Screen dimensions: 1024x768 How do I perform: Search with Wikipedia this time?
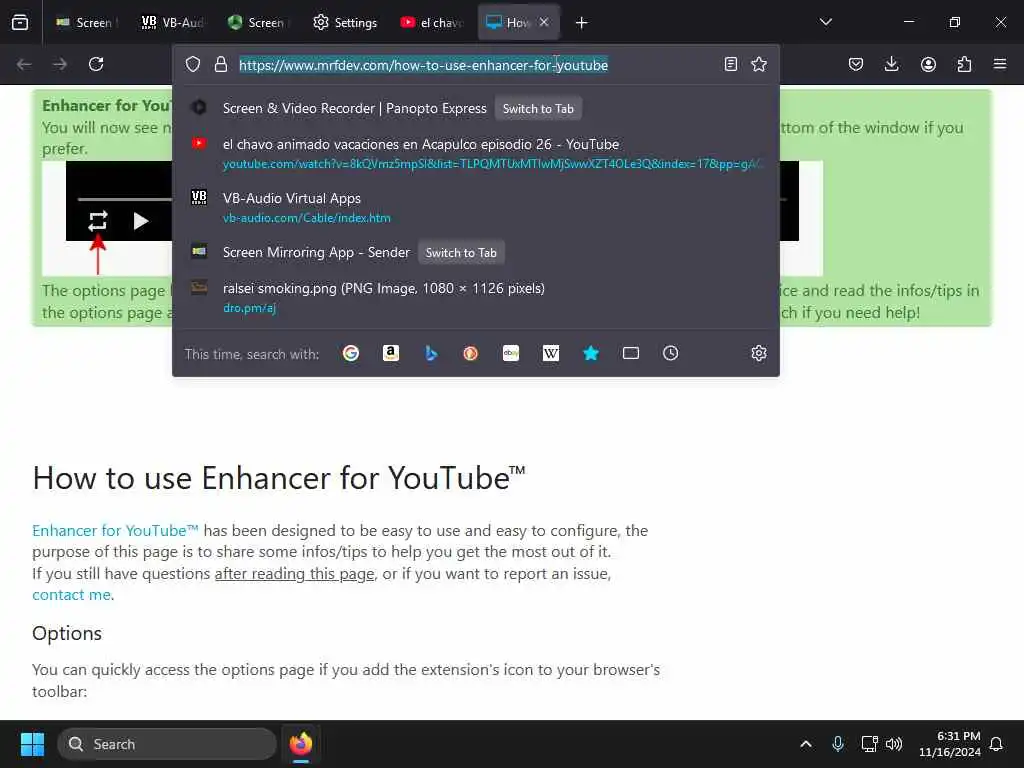(551, 353)
